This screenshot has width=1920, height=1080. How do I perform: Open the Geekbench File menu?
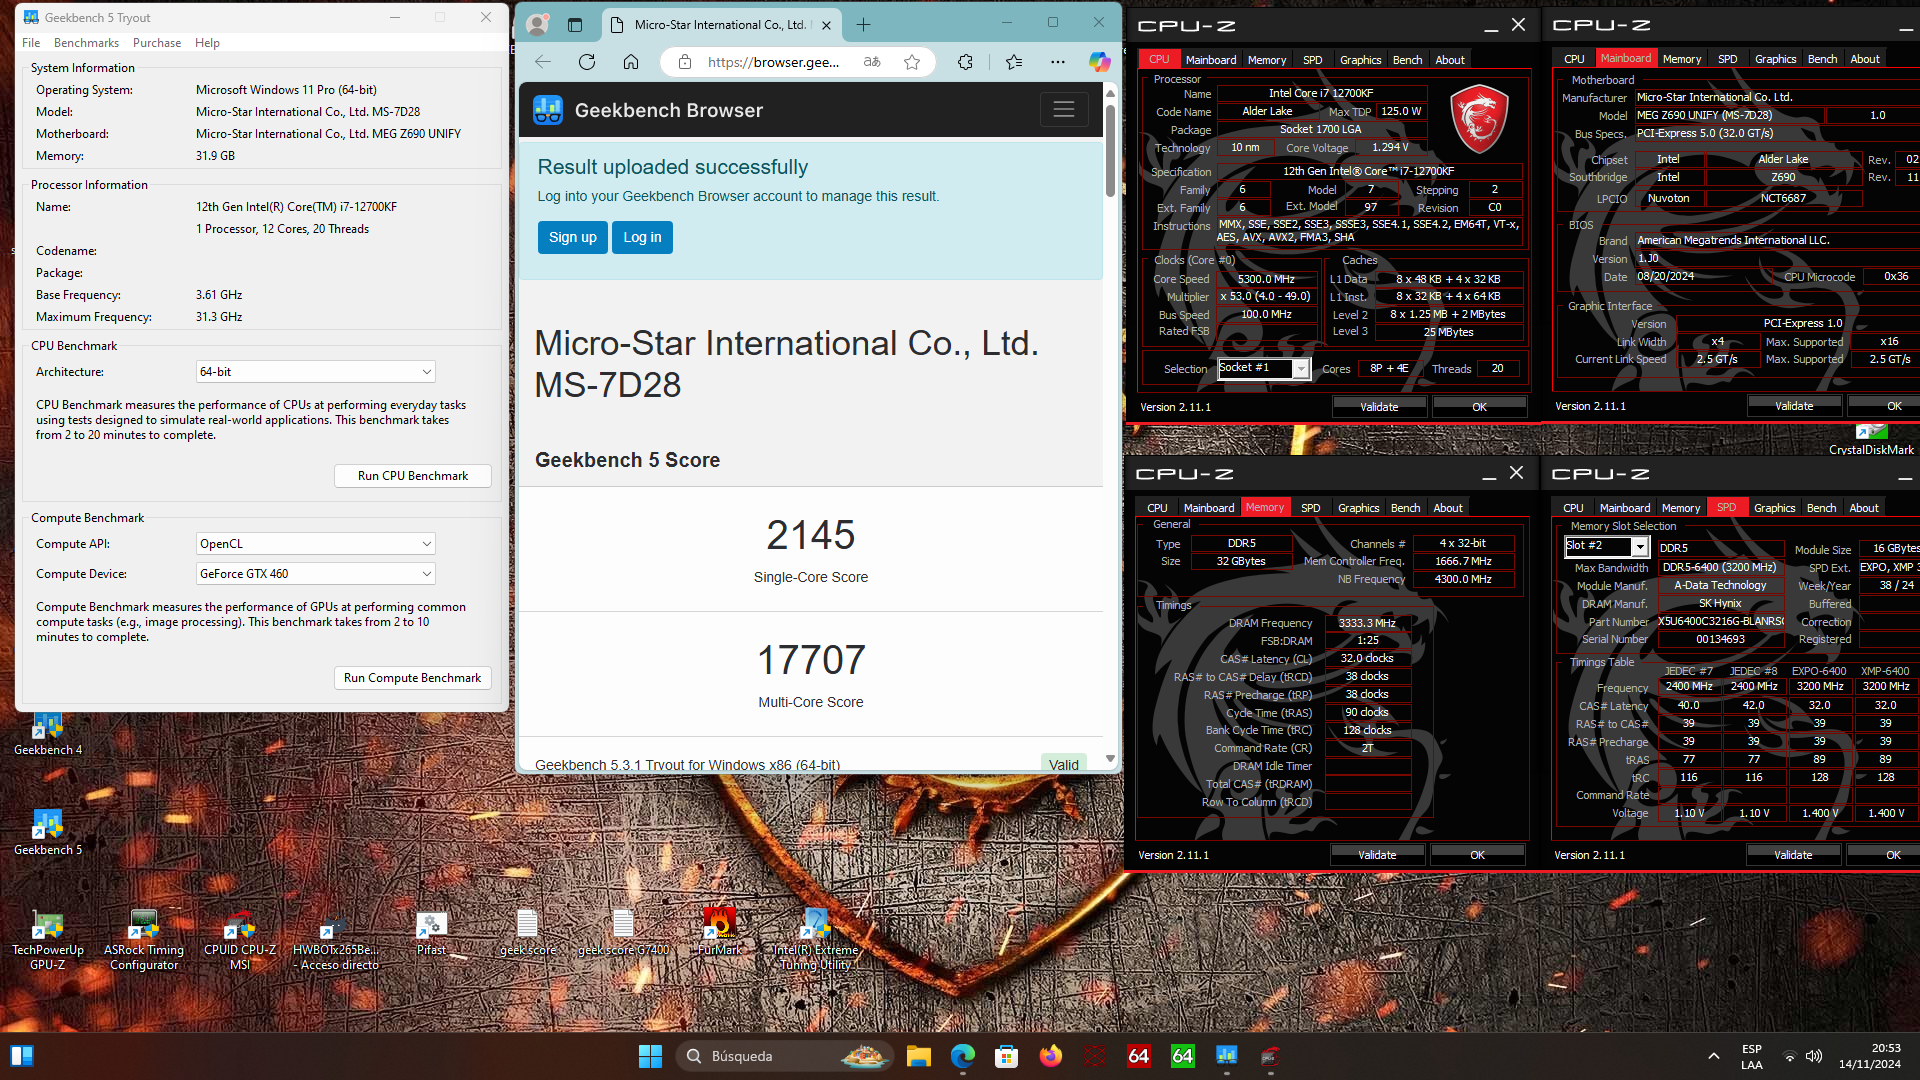tap(31, 43)
